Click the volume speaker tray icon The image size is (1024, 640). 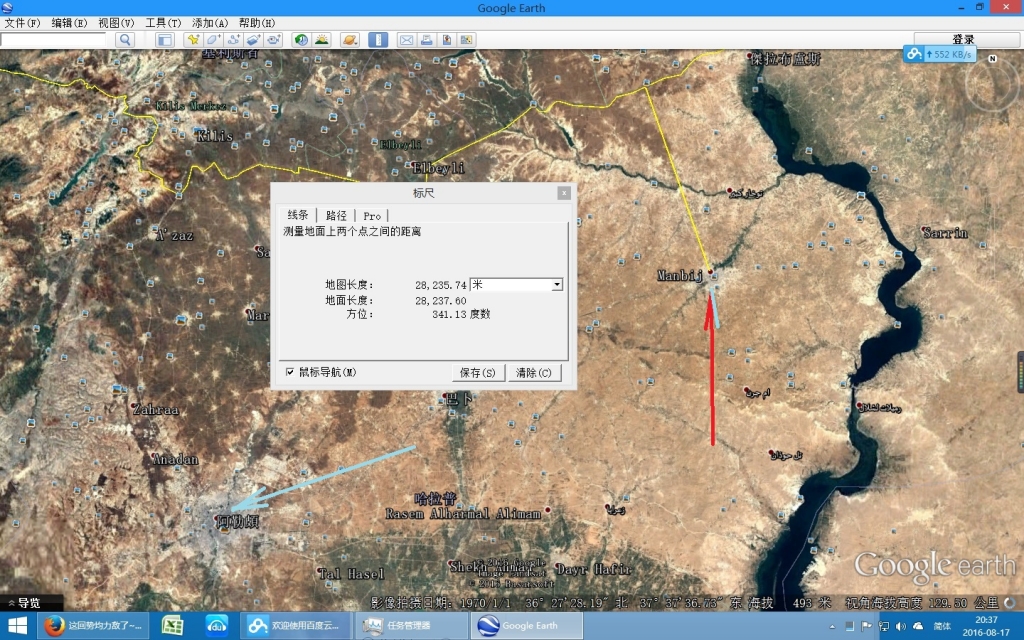(x=901, y=626)
